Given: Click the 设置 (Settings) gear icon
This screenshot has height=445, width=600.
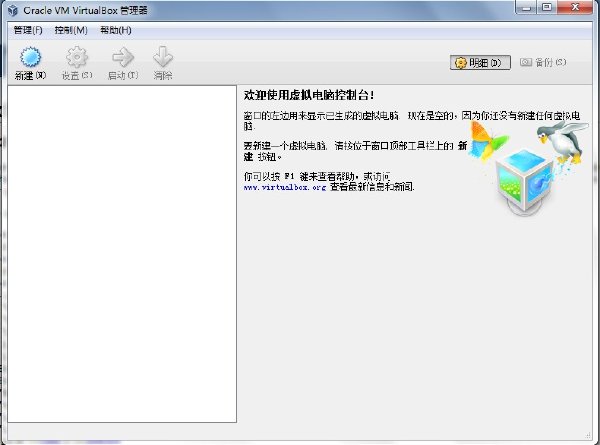Looking at the screenshot, I should click(77, 57).
